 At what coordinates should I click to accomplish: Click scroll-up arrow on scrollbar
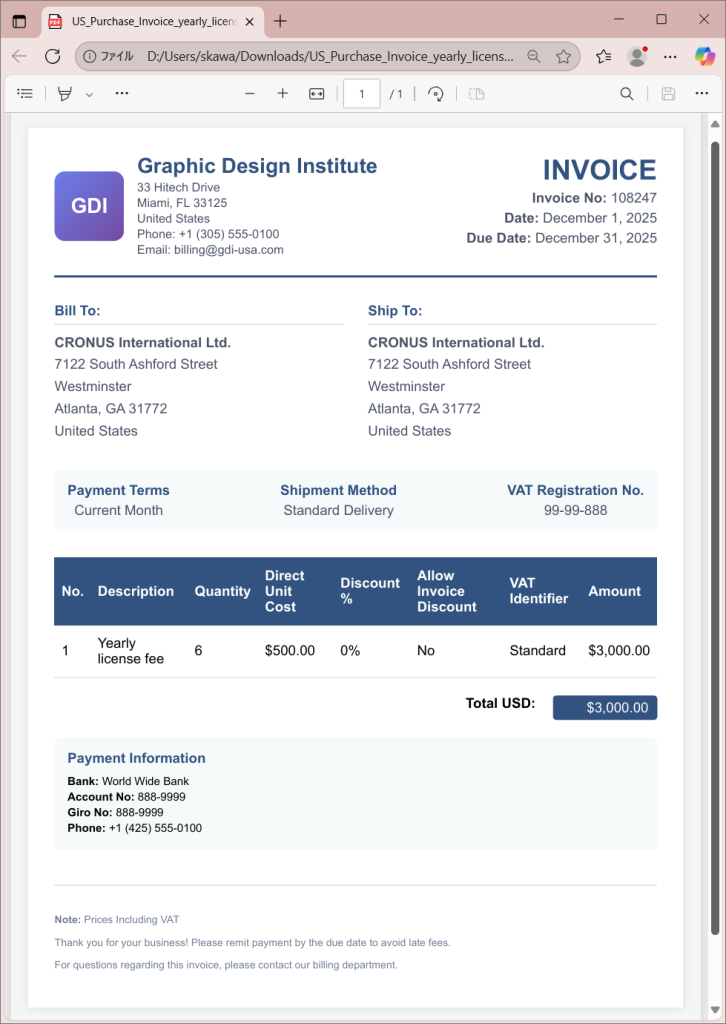[714, 124]
